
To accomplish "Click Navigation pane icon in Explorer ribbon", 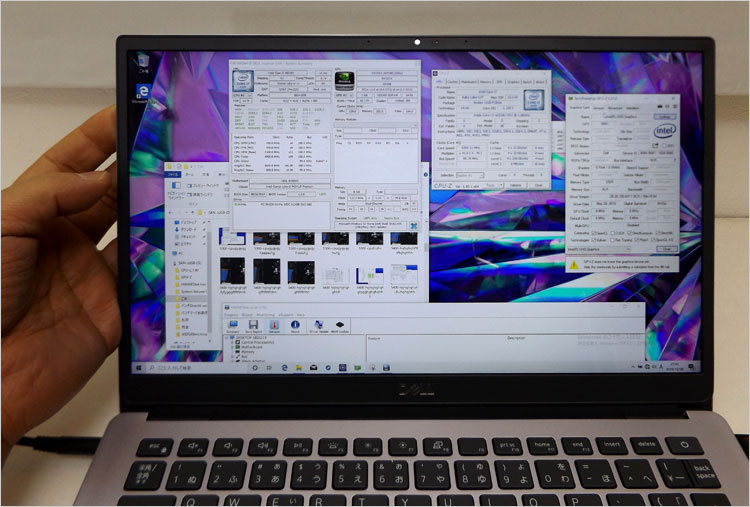I will 176,186.
